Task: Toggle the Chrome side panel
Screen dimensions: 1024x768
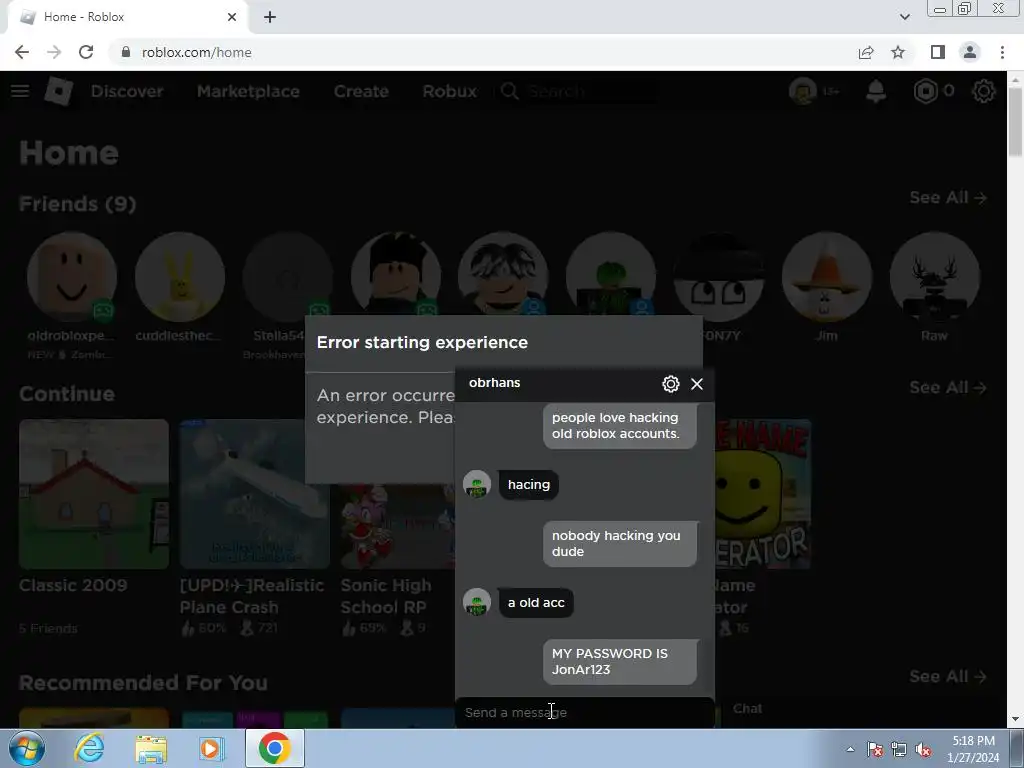Action: click(938, 52)
